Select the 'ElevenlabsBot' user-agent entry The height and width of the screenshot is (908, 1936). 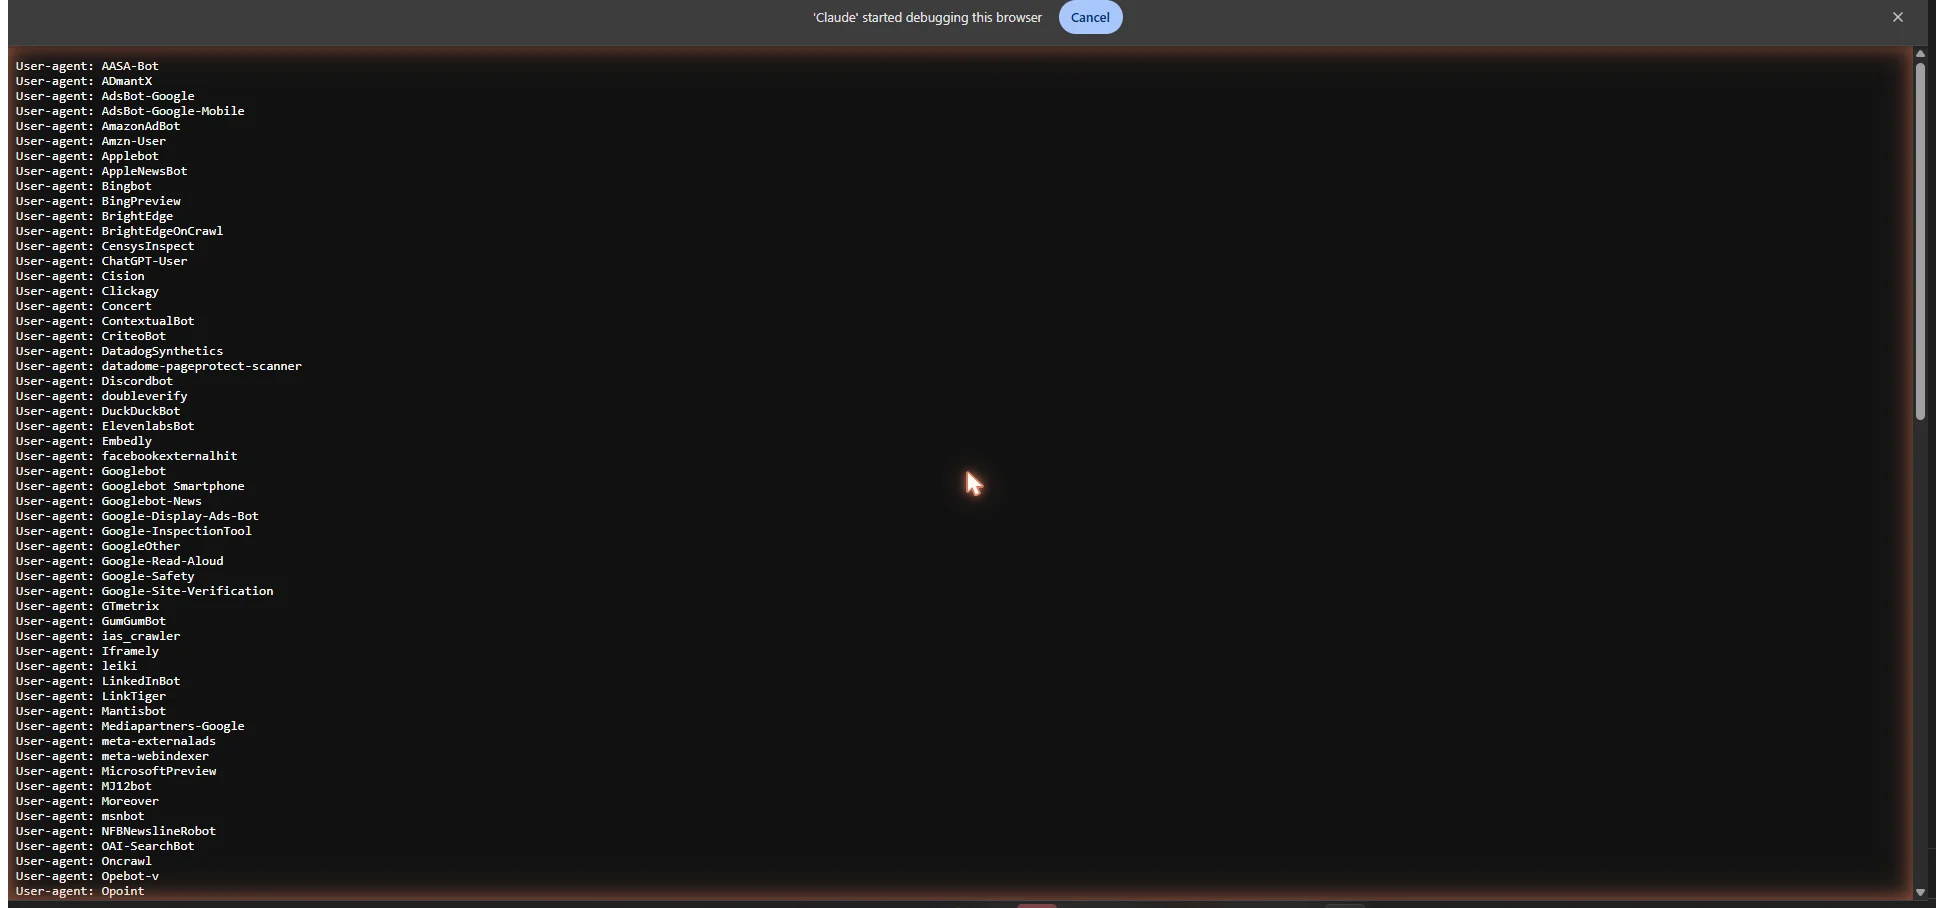(105, 426)
